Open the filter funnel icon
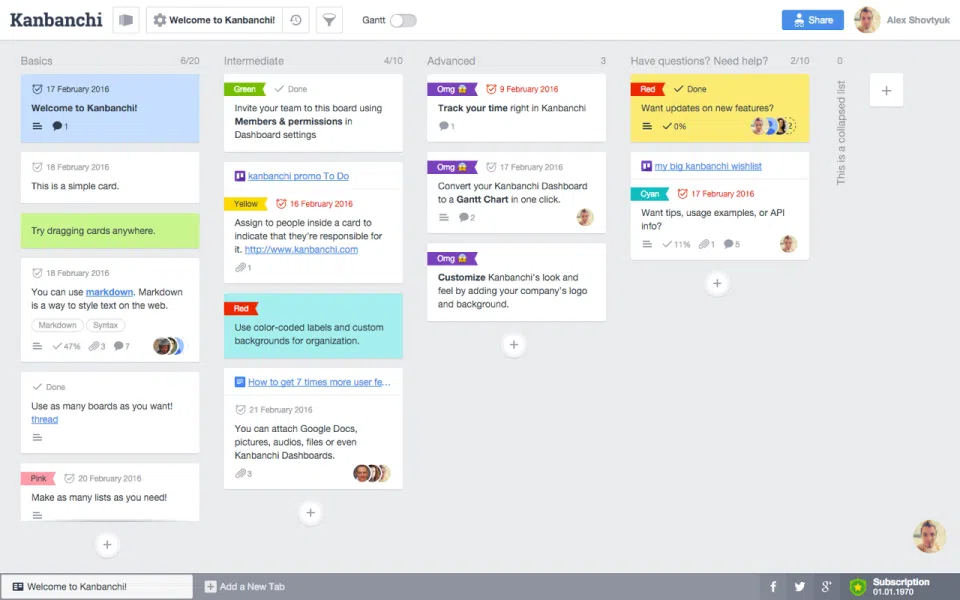The image size is (960, 600). pyautogui.click(x=329, y=20)
